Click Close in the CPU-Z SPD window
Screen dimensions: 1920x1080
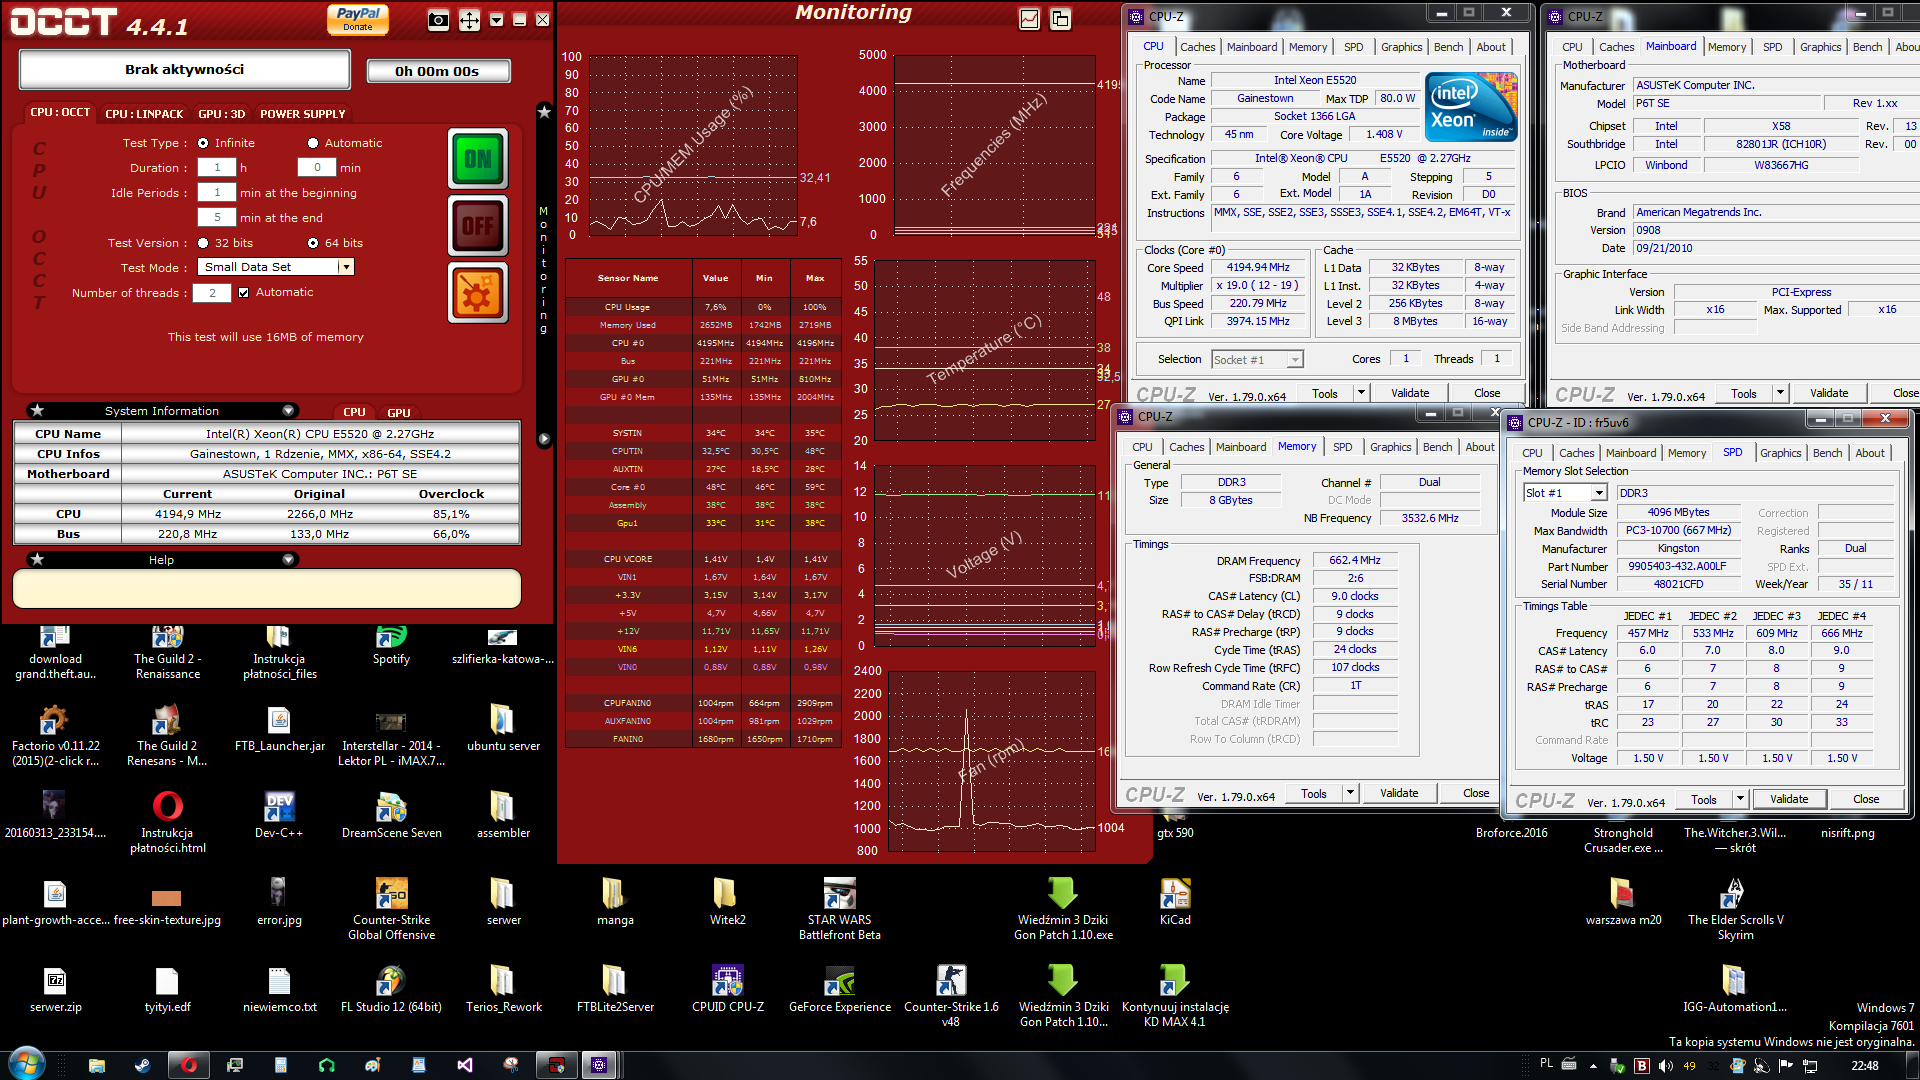[1866, 799]
